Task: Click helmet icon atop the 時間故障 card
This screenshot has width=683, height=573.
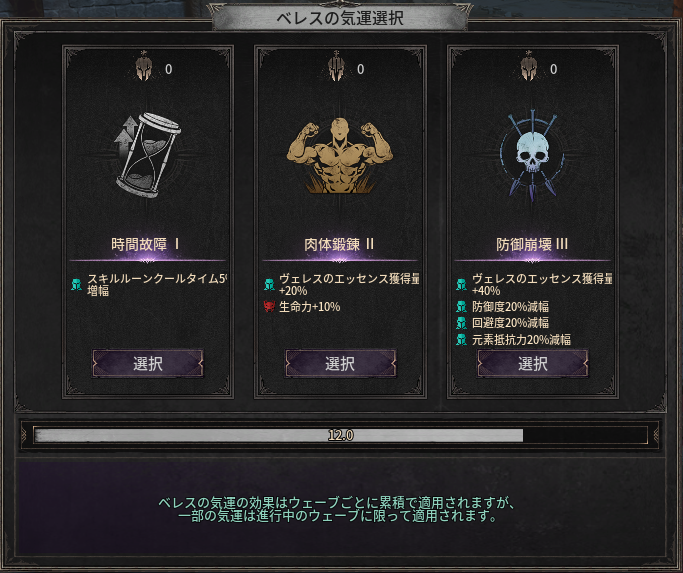Action: [x=144, y=67]
